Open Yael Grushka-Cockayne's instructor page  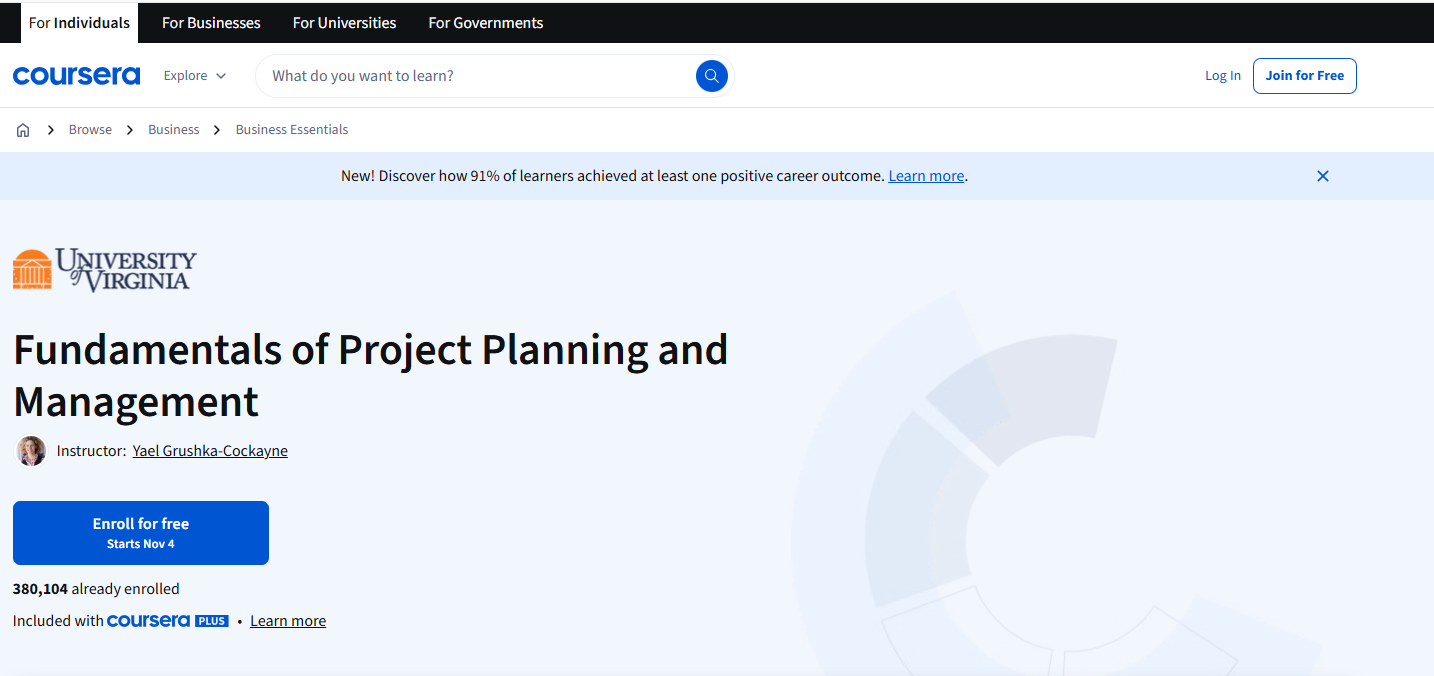tap(210, 450)
